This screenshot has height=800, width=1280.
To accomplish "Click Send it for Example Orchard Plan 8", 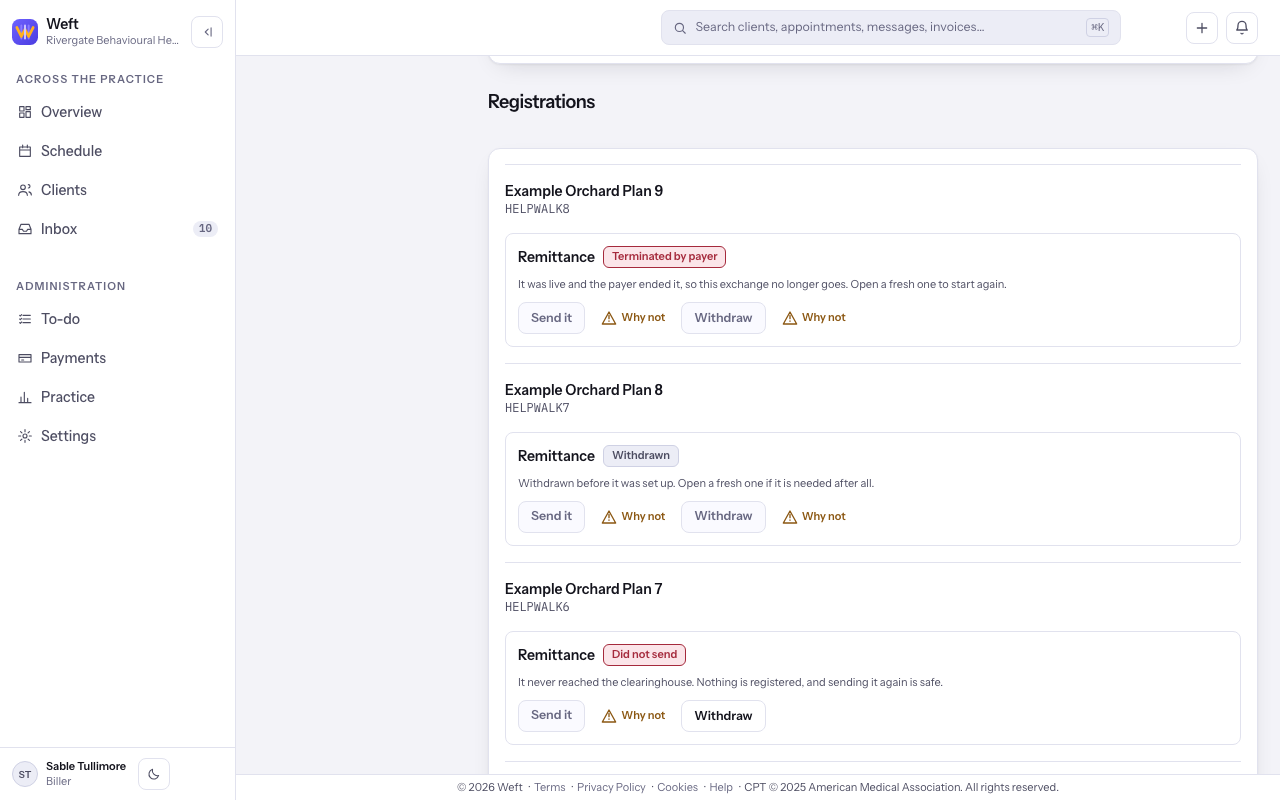I will click(551, 517).
